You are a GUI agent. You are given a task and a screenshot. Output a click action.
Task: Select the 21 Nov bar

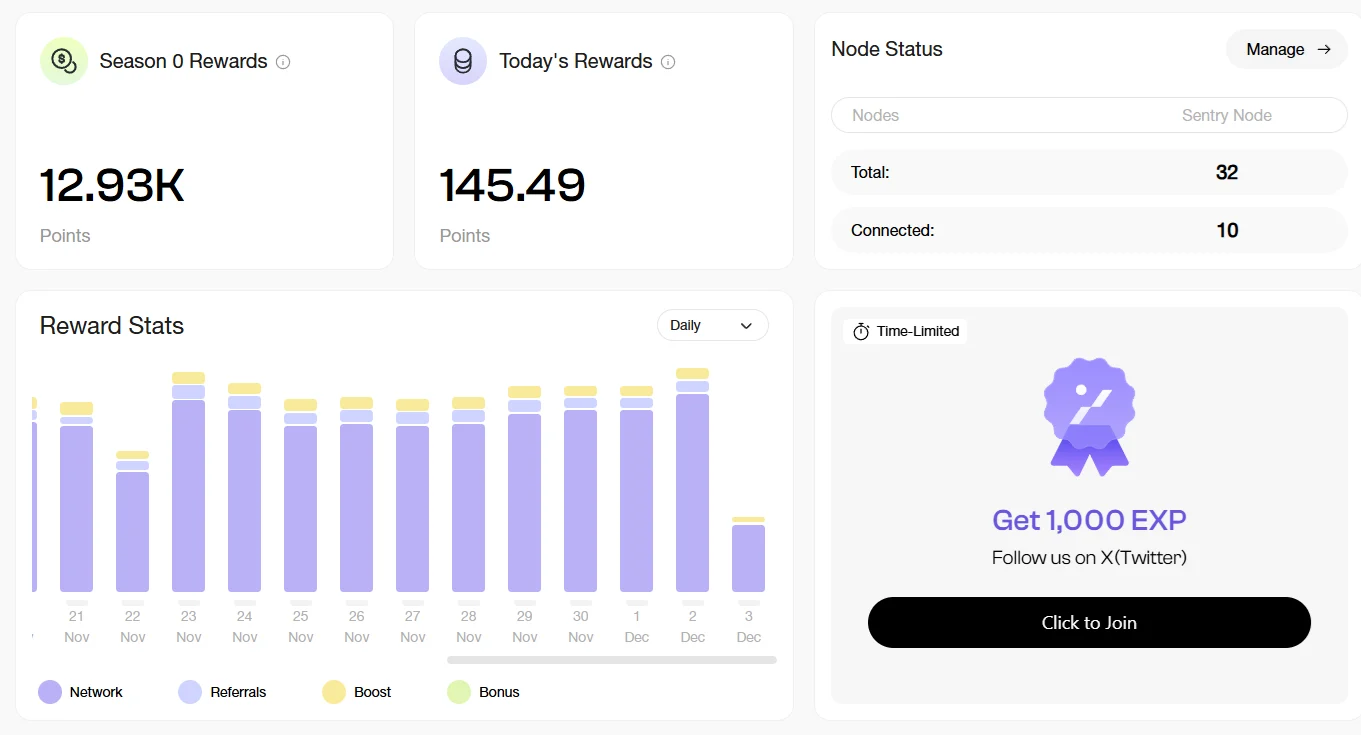coord(77,497)
